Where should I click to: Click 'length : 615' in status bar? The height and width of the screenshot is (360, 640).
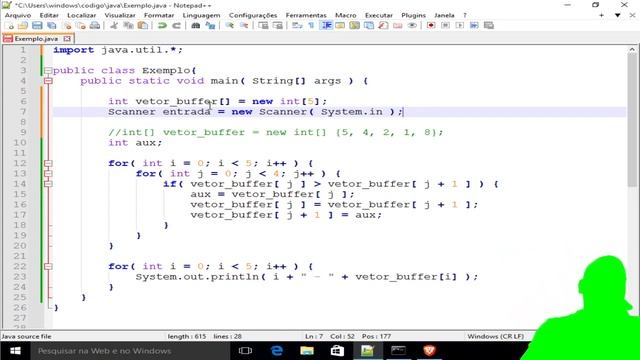pyautogui.click(x=187, y=336)
